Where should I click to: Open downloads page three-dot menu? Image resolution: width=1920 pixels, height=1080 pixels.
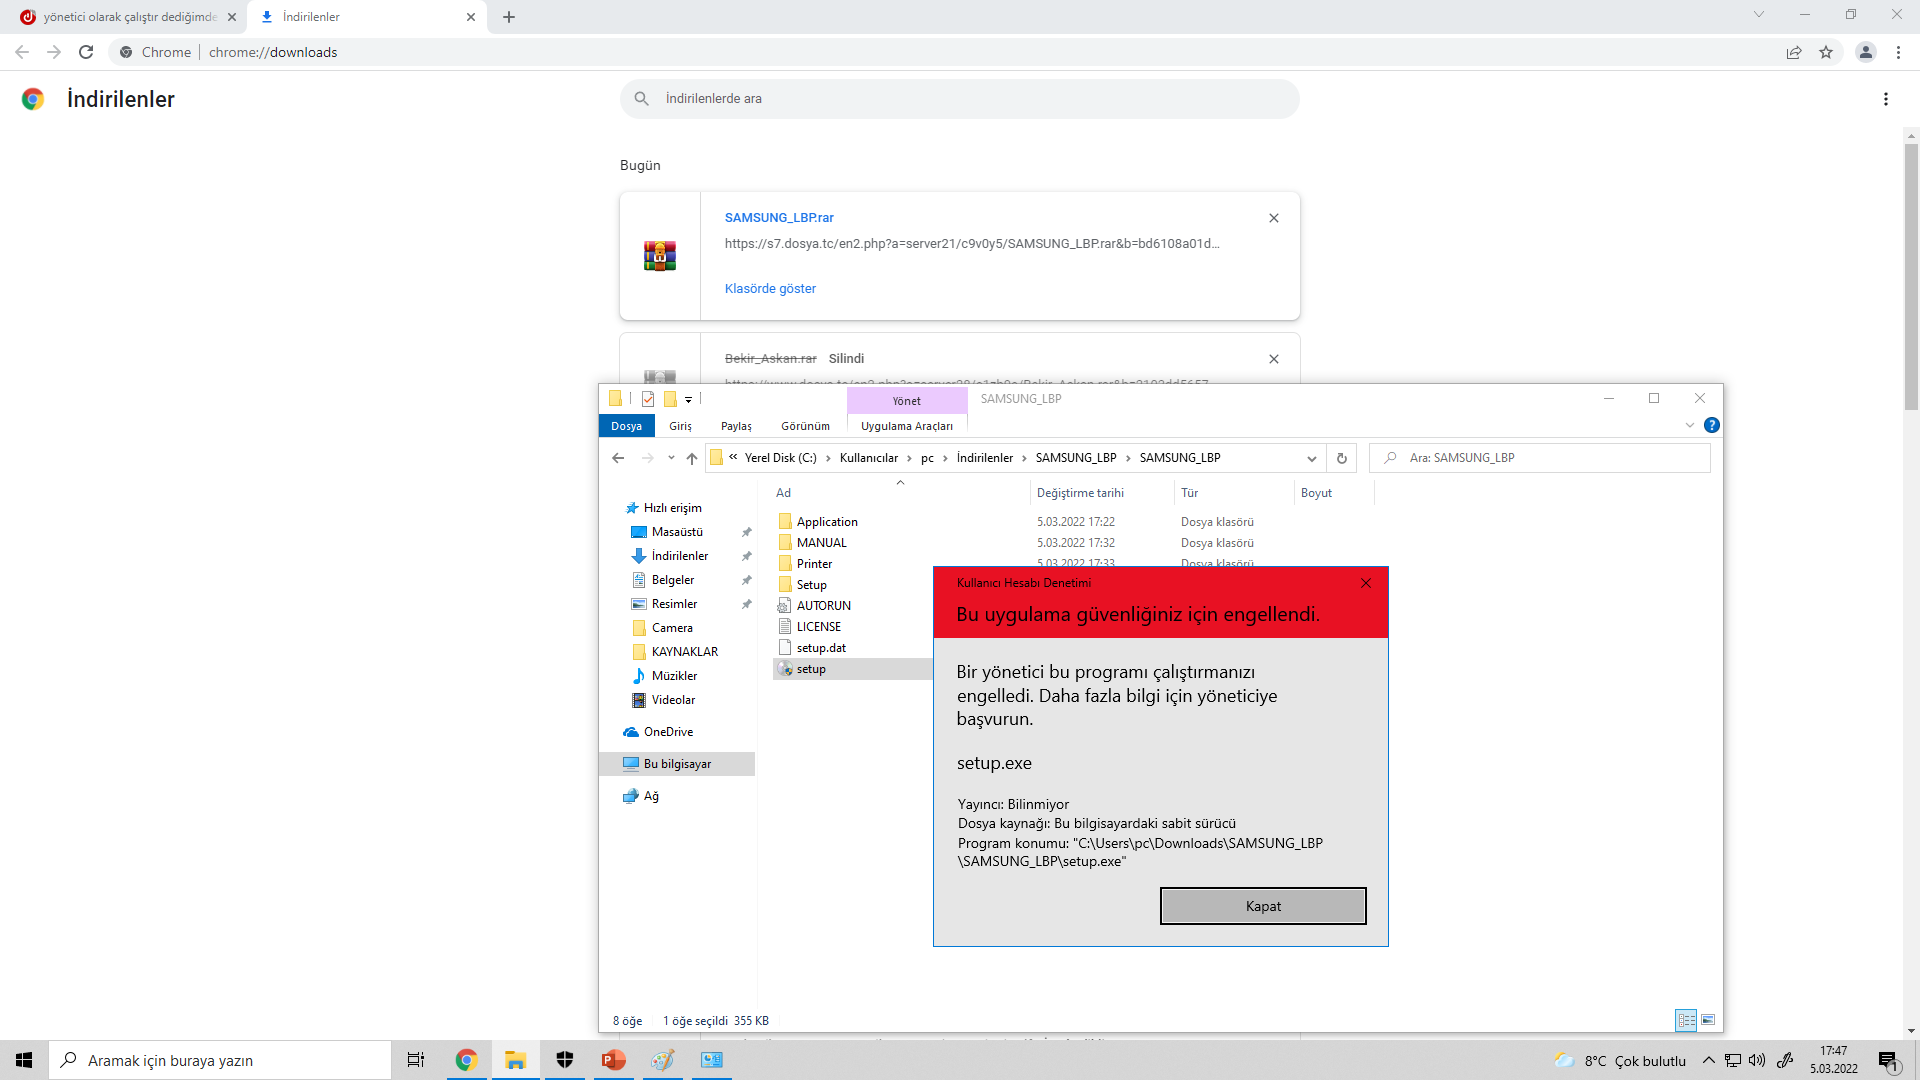pos(1886,99)
